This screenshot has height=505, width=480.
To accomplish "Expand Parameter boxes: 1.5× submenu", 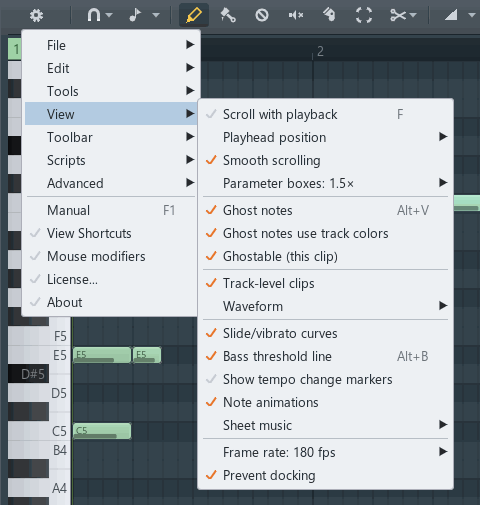I will point(326,183).
